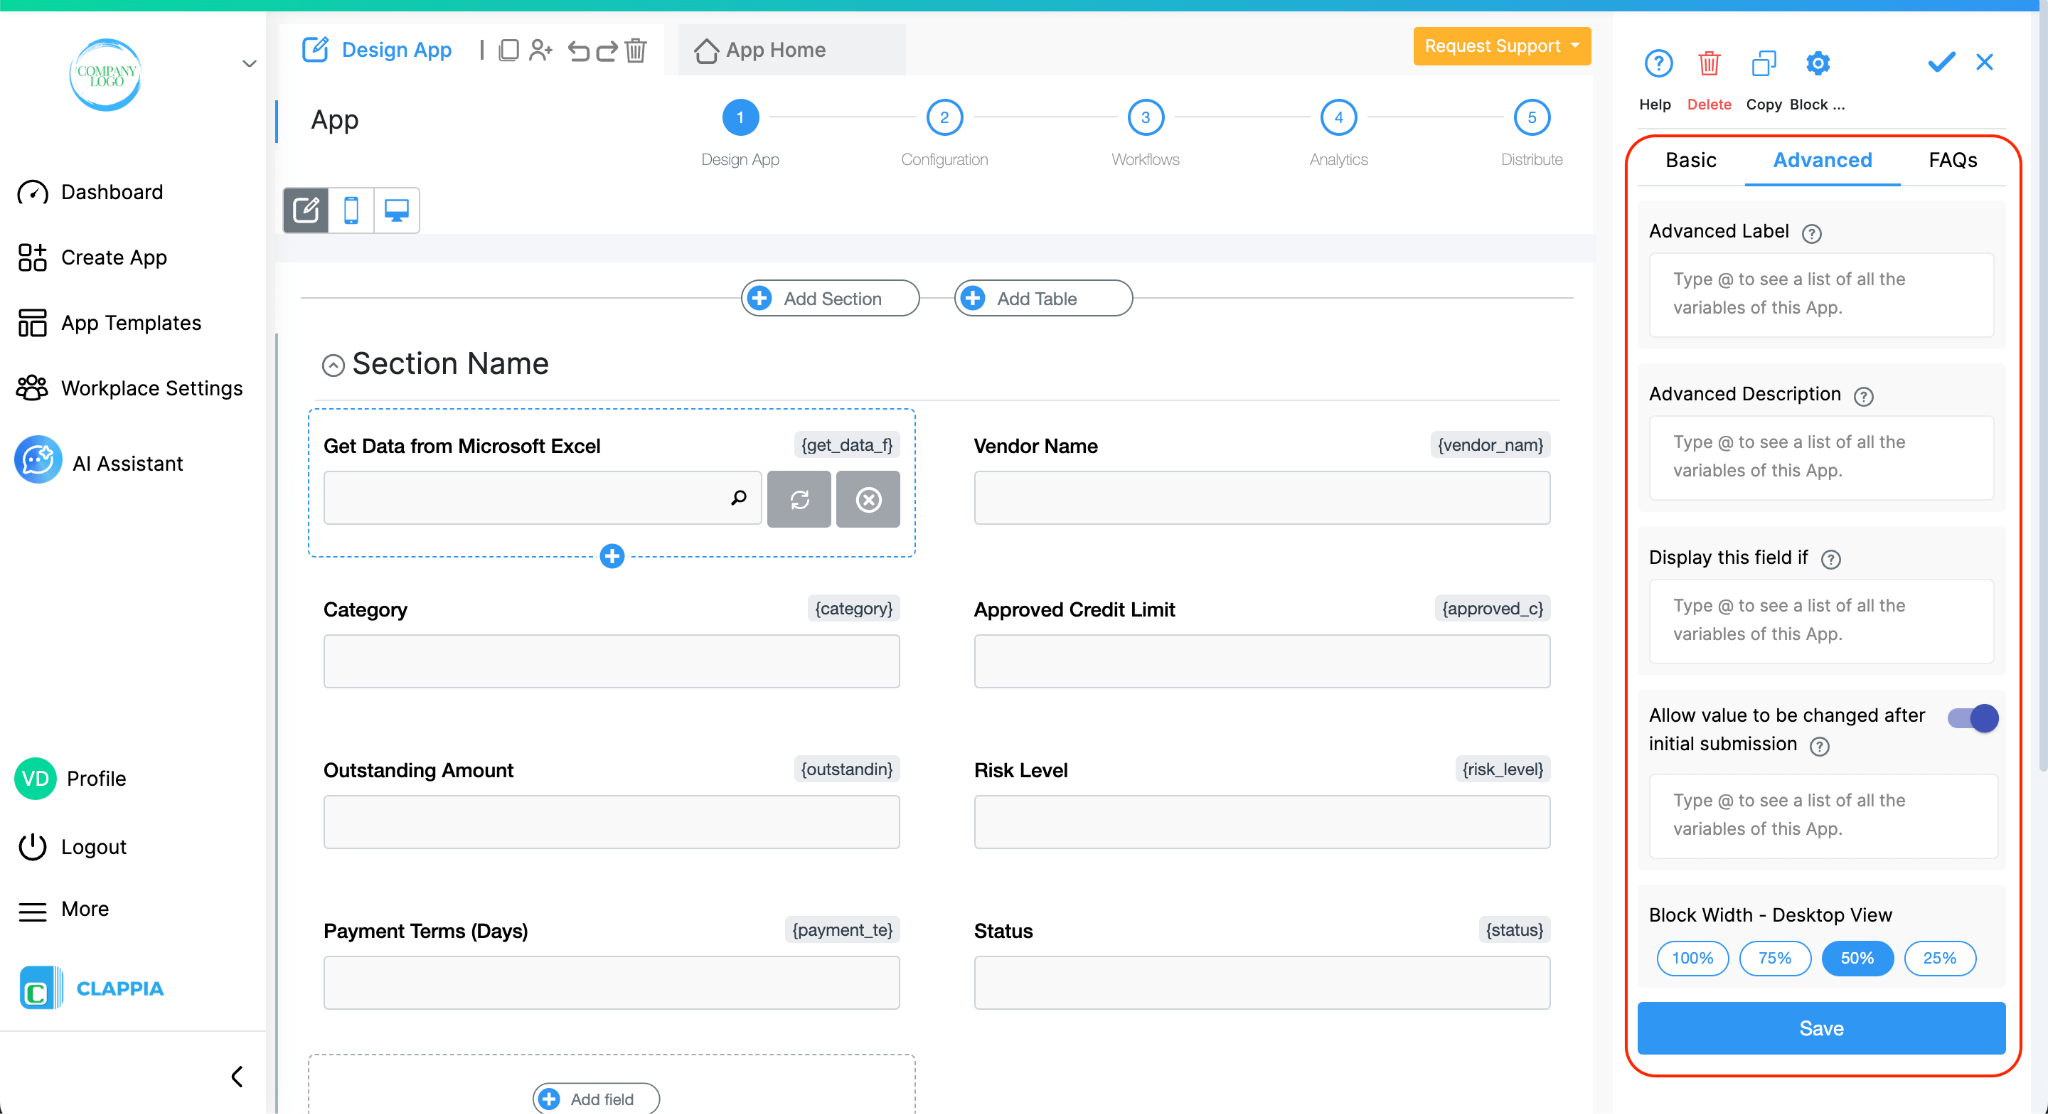The width and height of the screenshot is (2048, 1114).
Task: Expand the company logo dropdown chevron
Action: 249,64
